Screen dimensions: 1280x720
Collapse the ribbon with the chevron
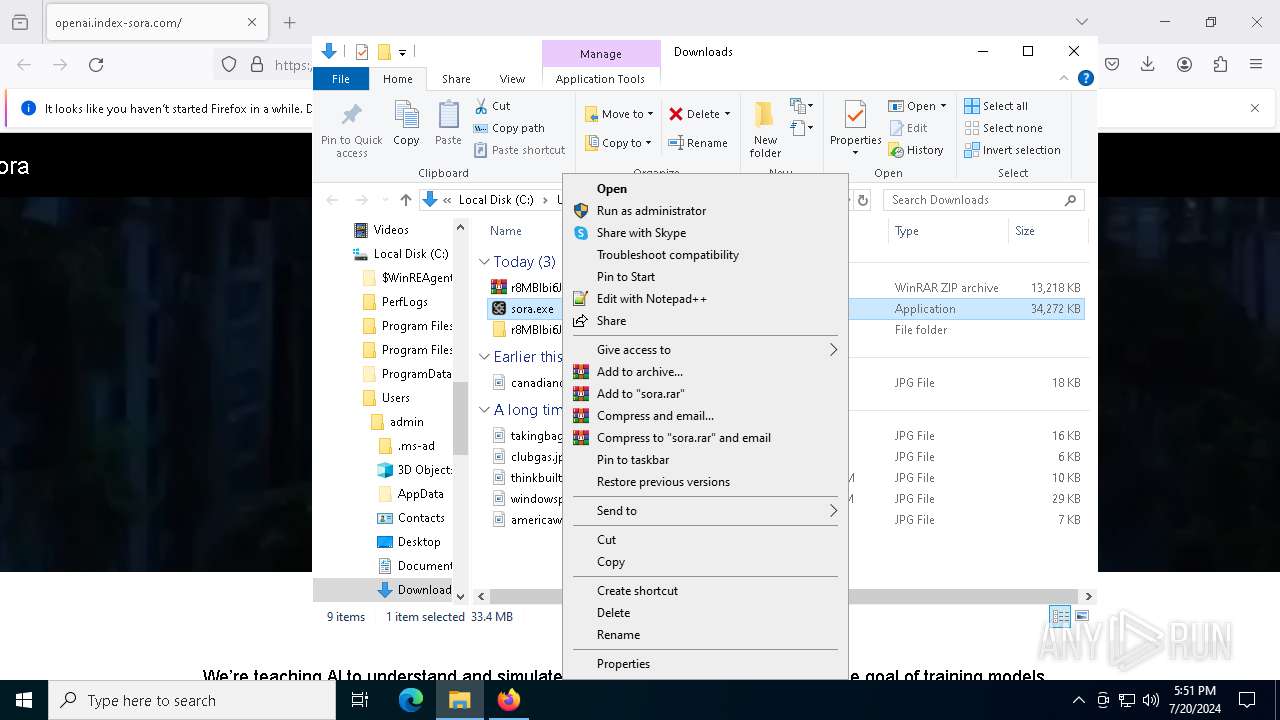(1064, 78)
